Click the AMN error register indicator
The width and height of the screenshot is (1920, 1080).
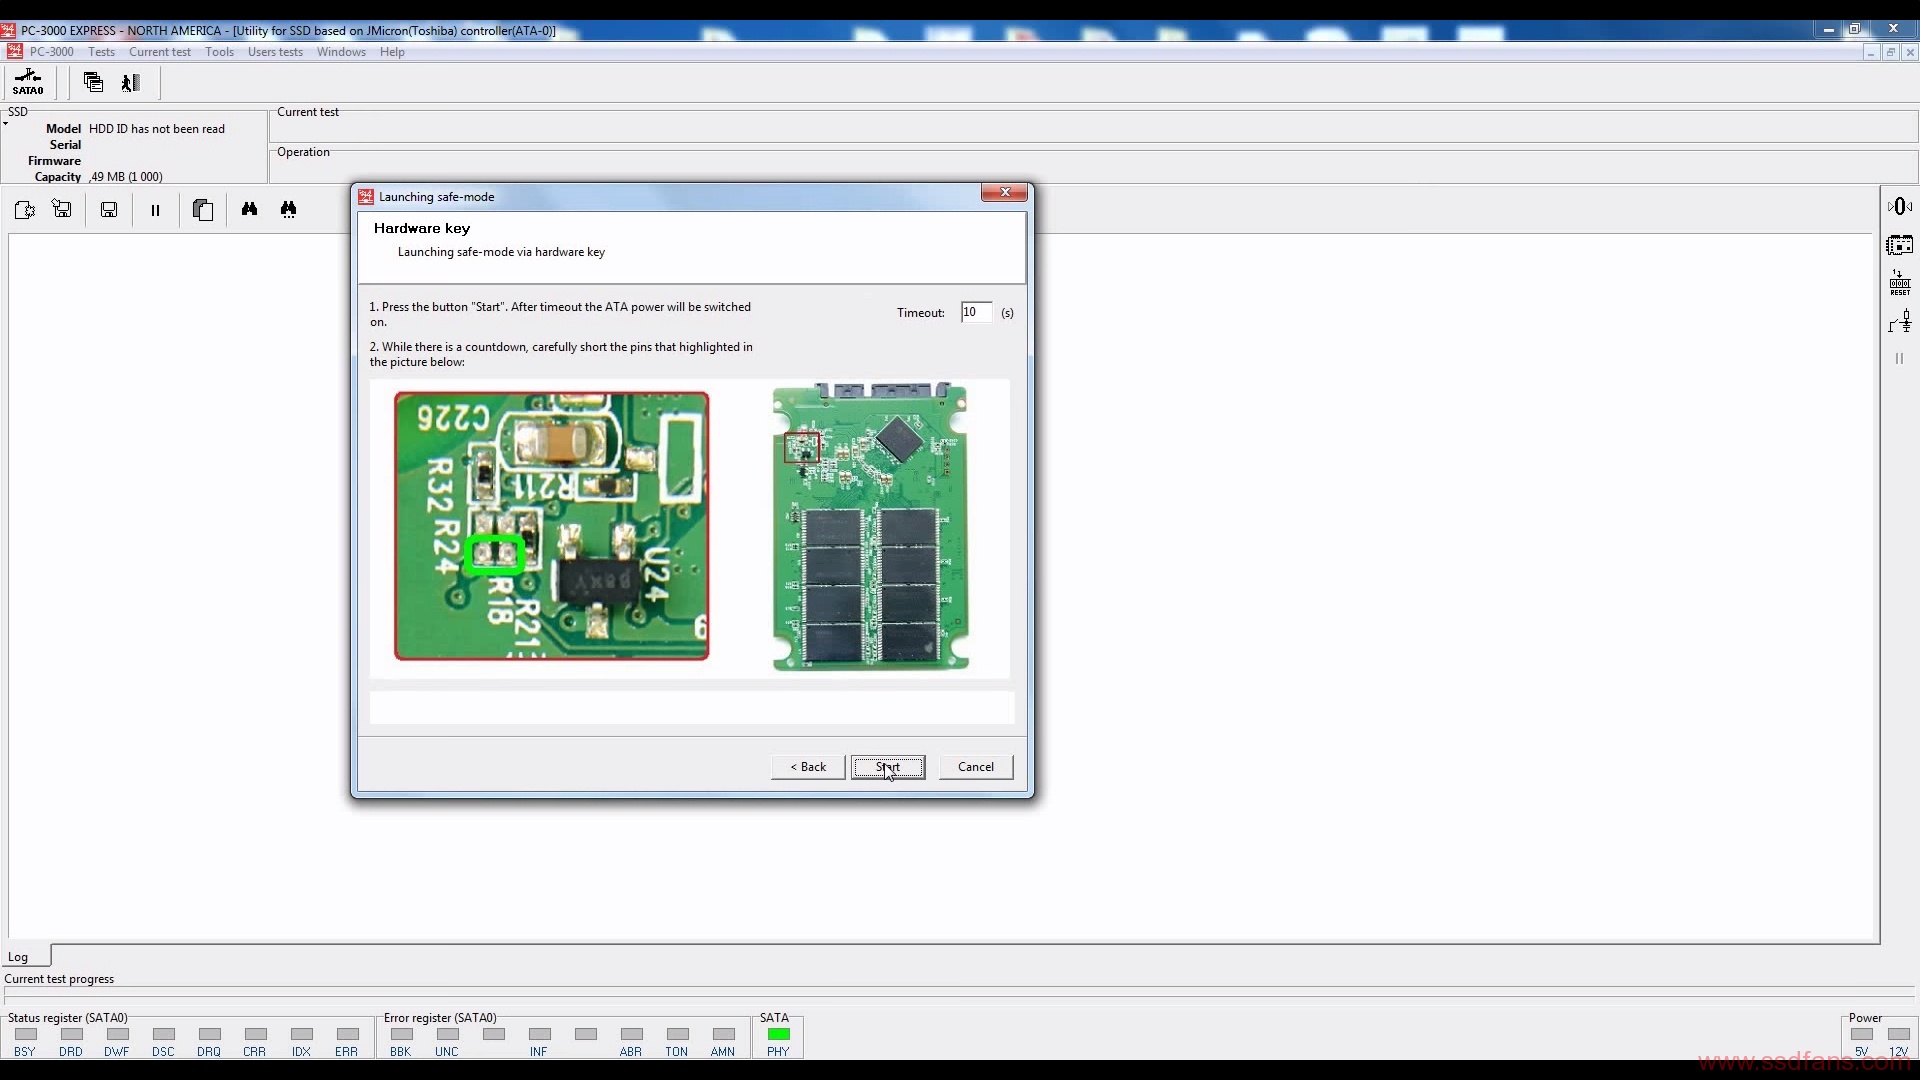pyautogui.click(x=724, y=1034)
